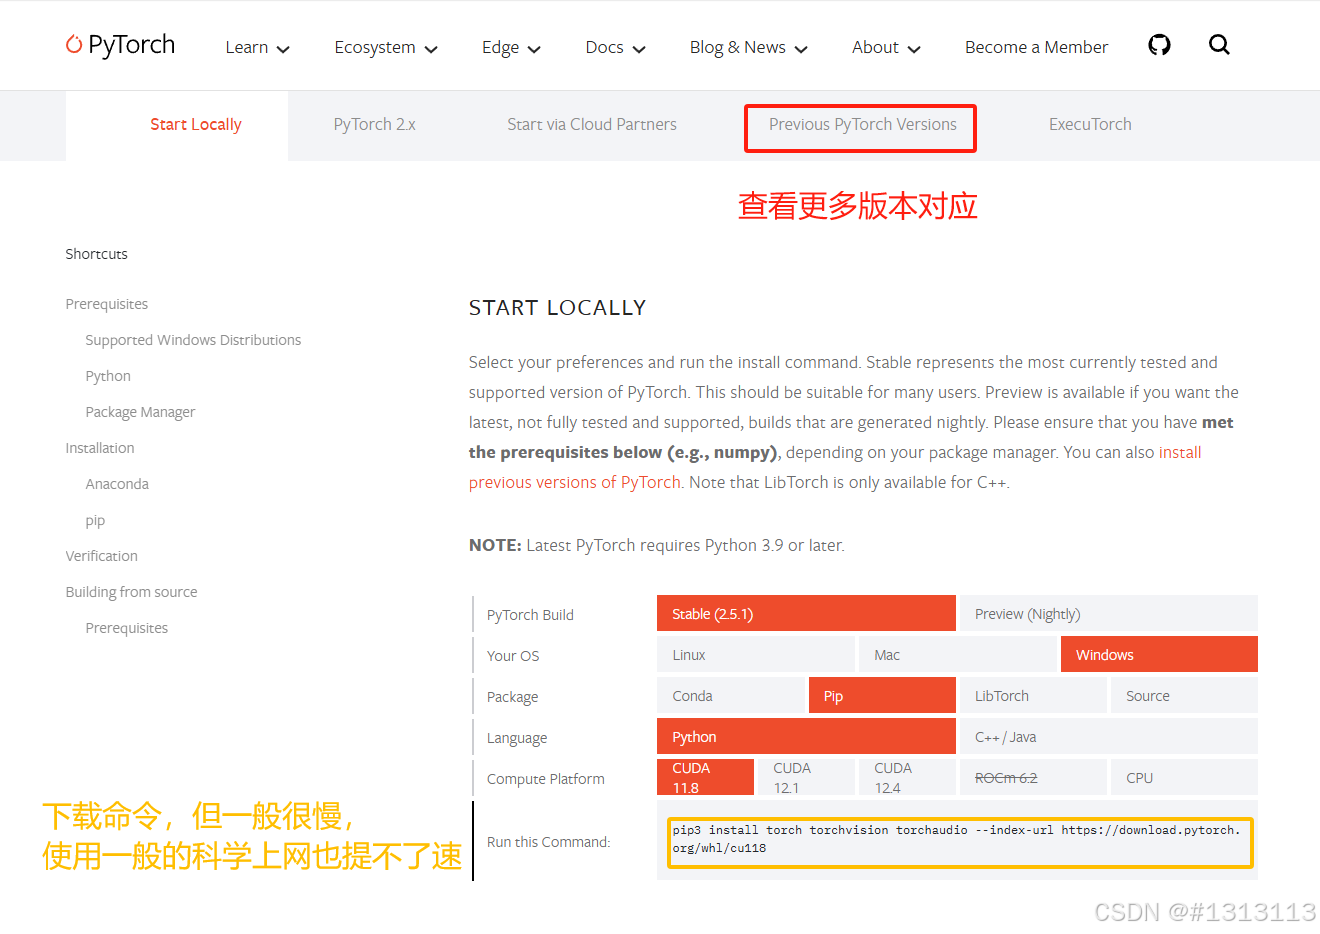Select the LibTorch package option
Viewport: 1320px width, 934px height.
pyautogui.click(x=1032, y=695)
